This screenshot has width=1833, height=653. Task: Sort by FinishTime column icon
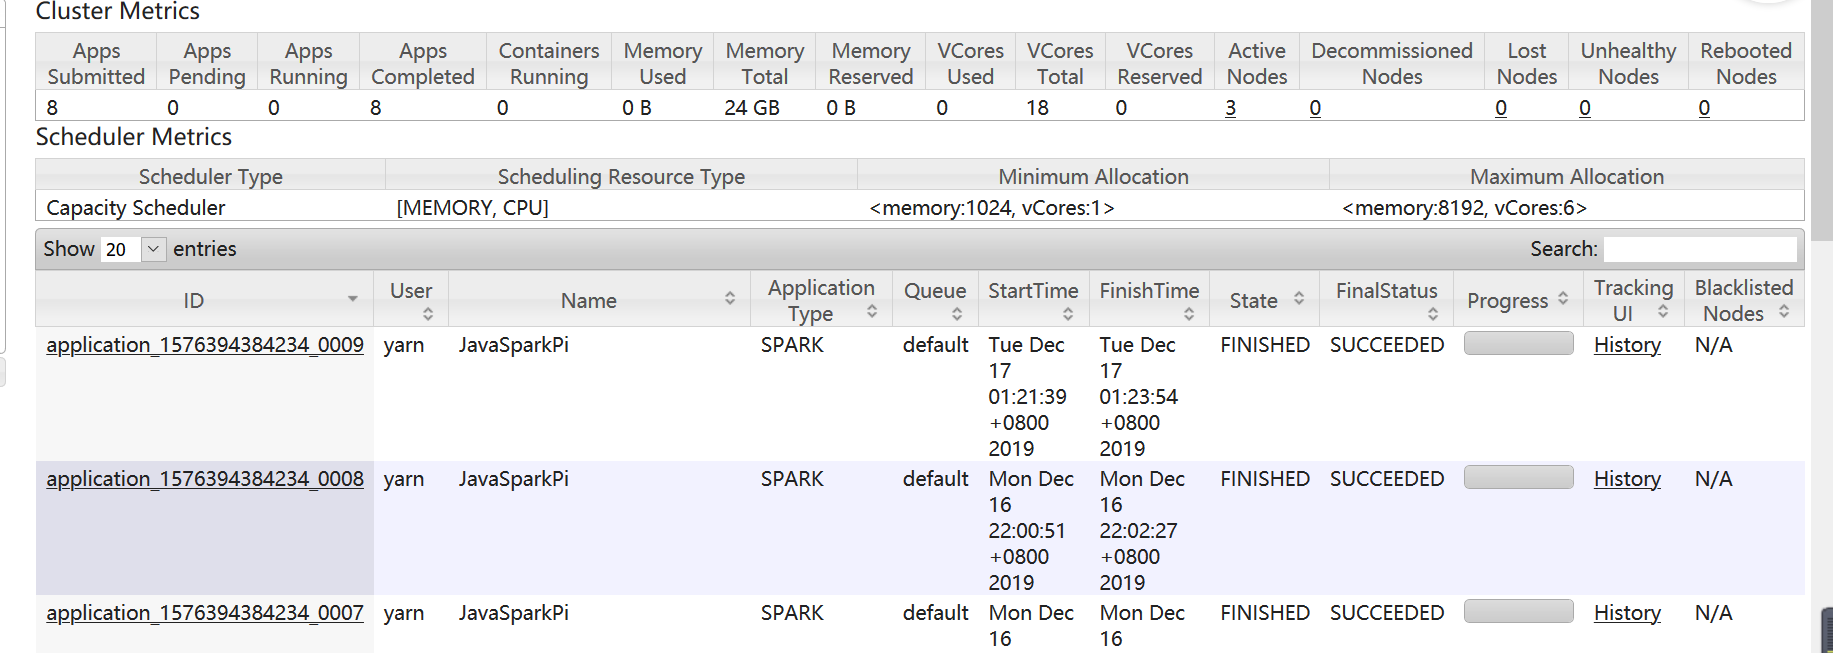click(1189, 314)
